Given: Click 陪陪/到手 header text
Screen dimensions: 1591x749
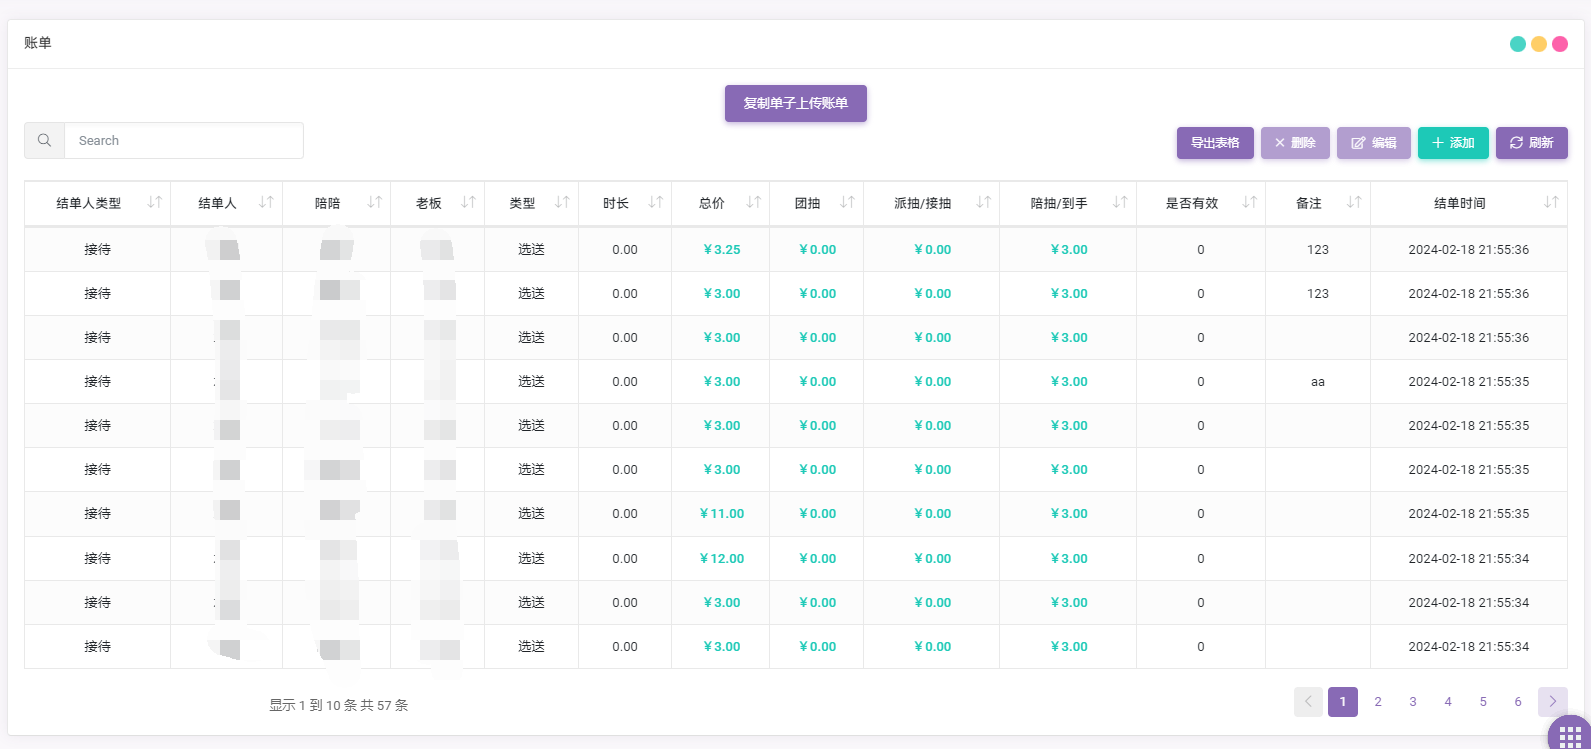Looking at the screenshot, I should tap(1059, 203).
